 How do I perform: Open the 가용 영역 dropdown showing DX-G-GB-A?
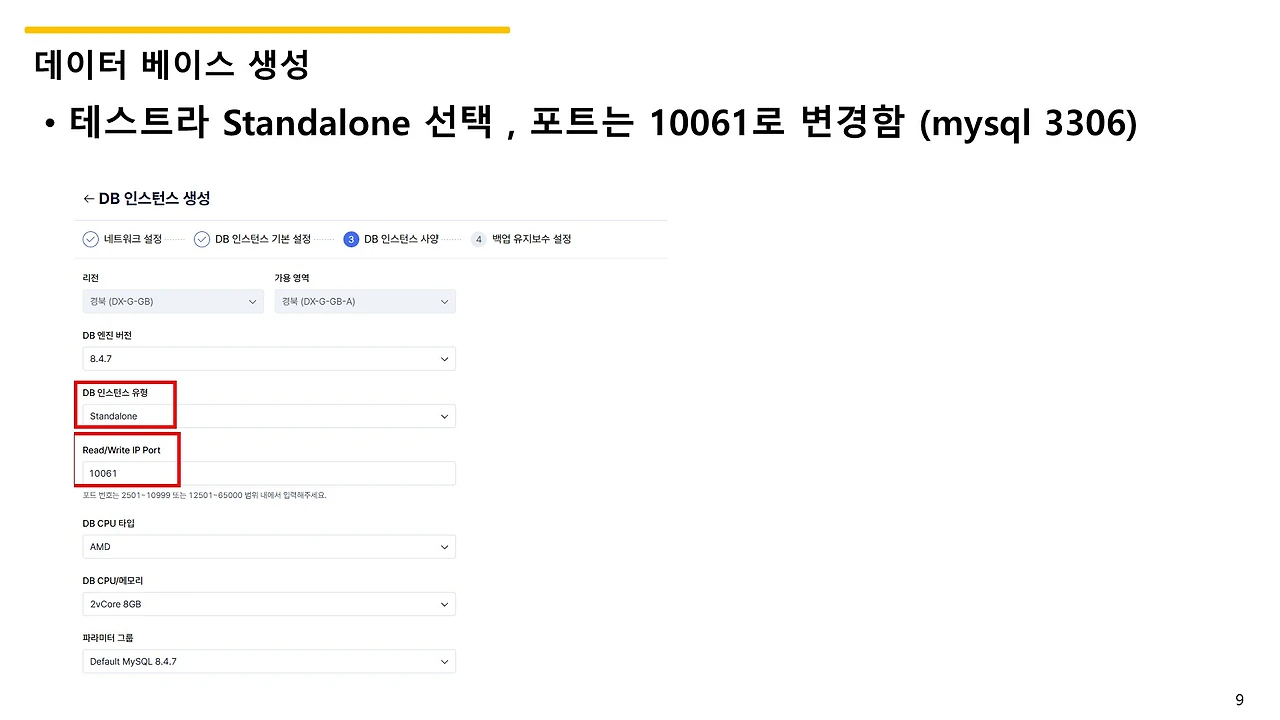(x=365, y=301)
